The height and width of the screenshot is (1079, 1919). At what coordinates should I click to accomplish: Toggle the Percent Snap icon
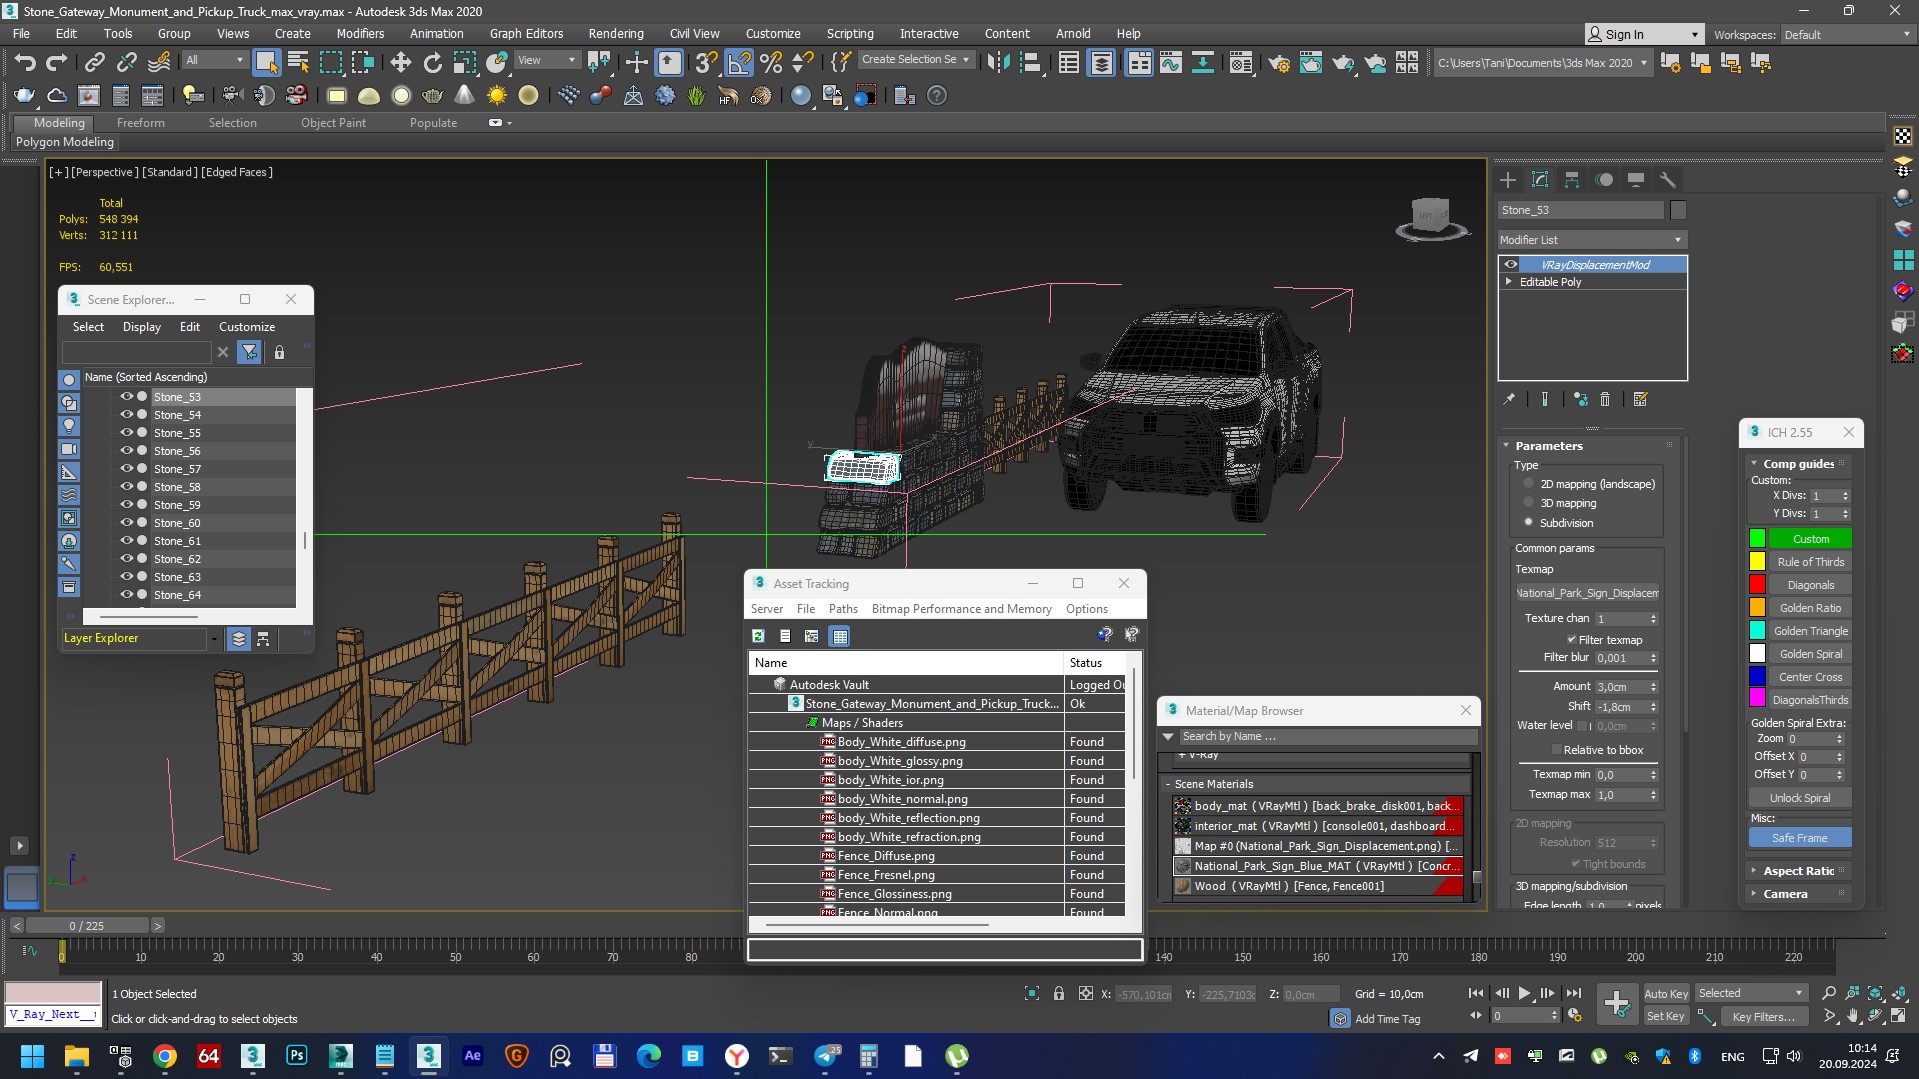pos(771,63)
